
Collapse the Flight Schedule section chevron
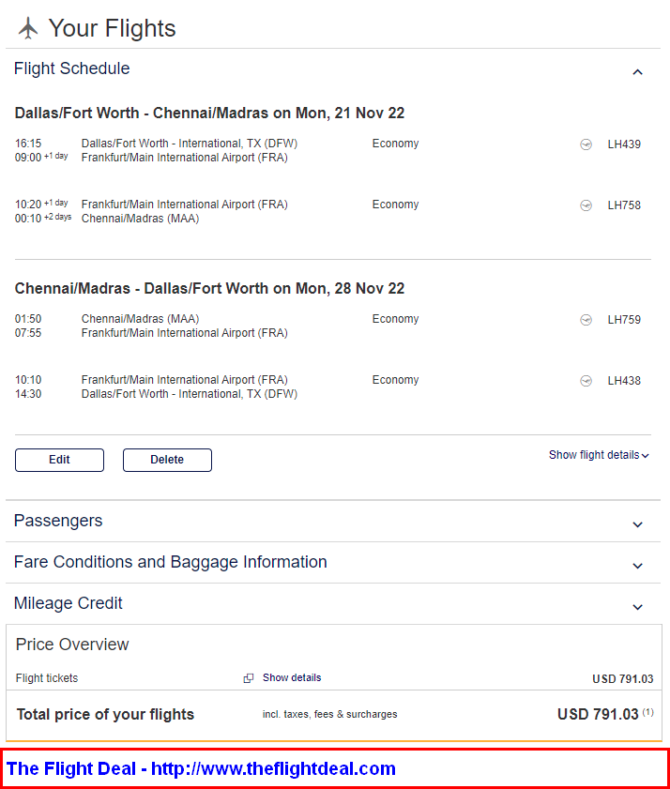(x=637, y=72)
